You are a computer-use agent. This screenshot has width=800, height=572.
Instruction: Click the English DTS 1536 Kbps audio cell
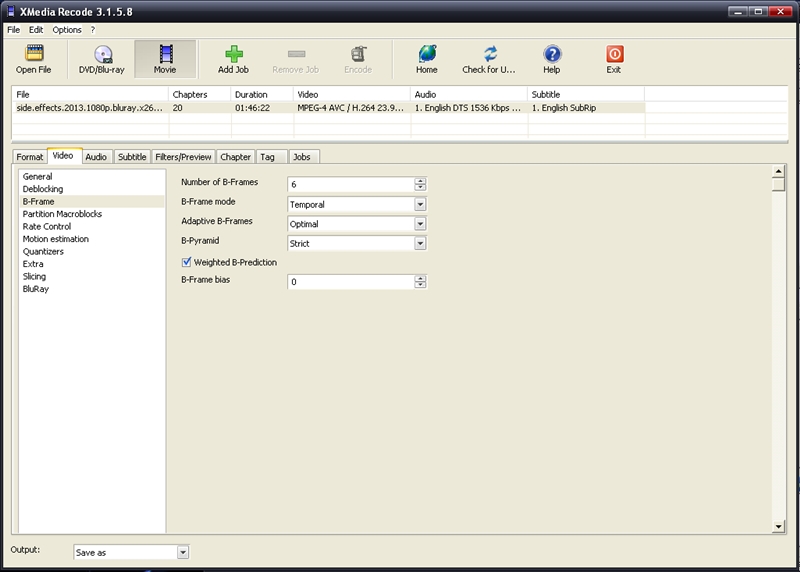pos(468,108)
